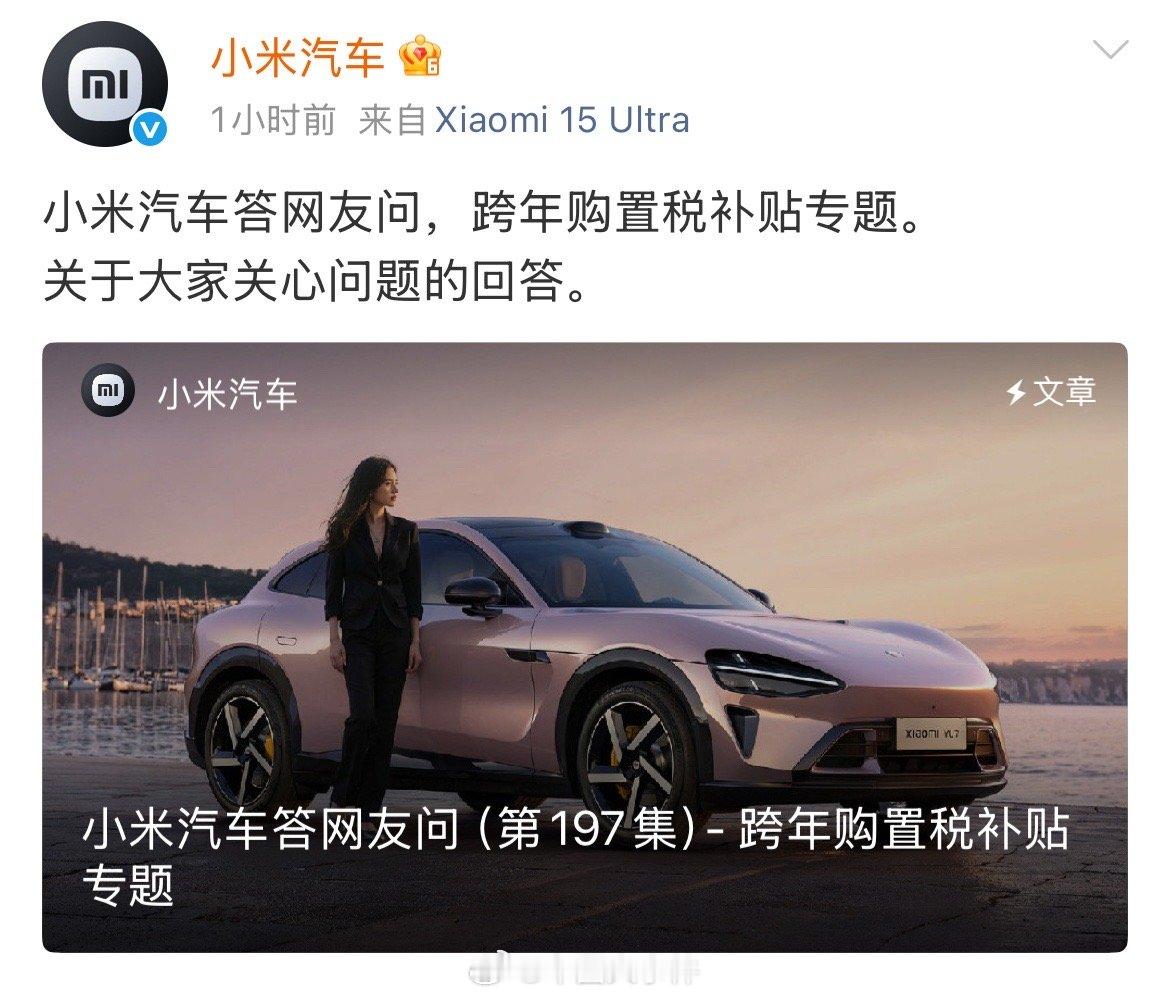This screenshot has height=997, width=1170.
Task: Click the blue verified badge on avatar
Action: (x=149, y=129)
